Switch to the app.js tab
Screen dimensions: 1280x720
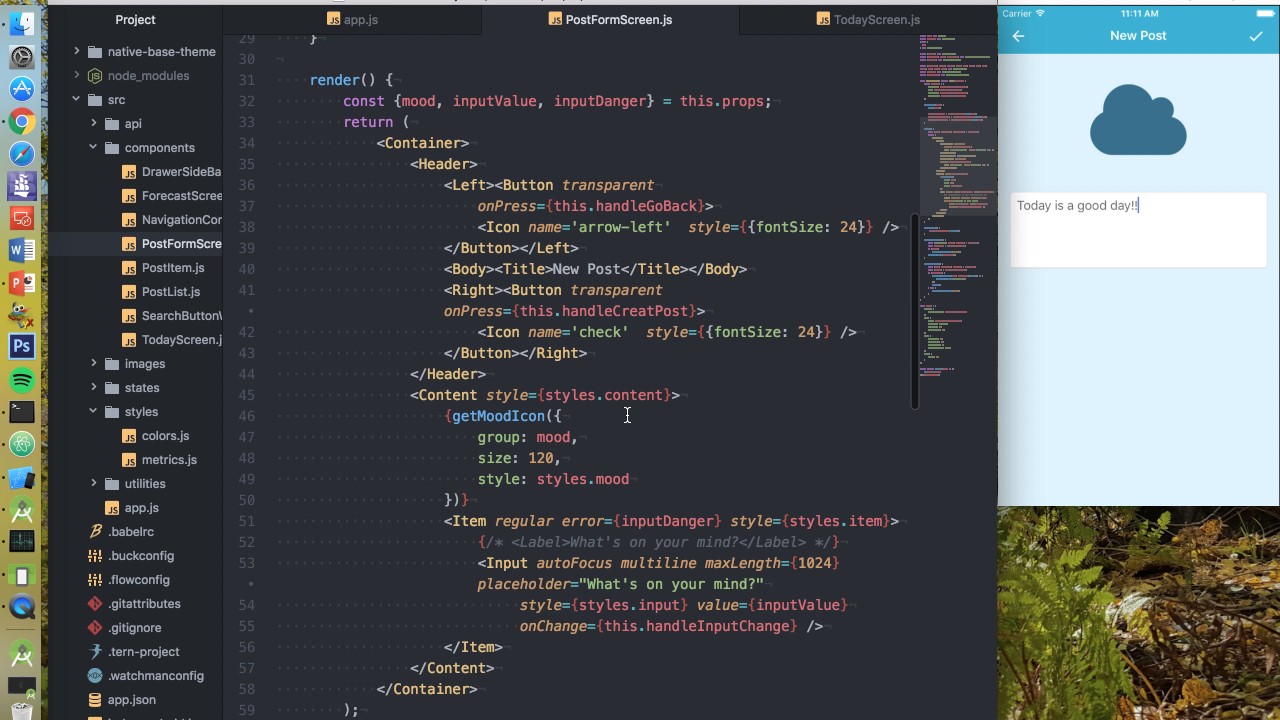(352, 19)
